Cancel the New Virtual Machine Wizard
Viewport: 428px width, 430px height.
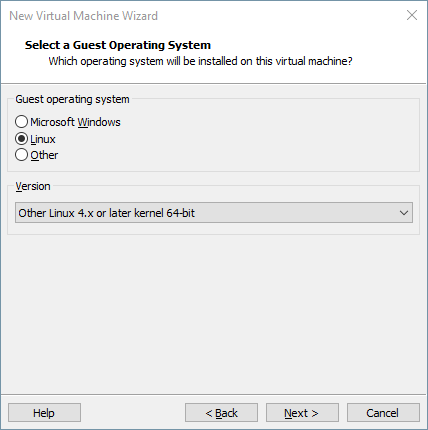click(383, 413)
